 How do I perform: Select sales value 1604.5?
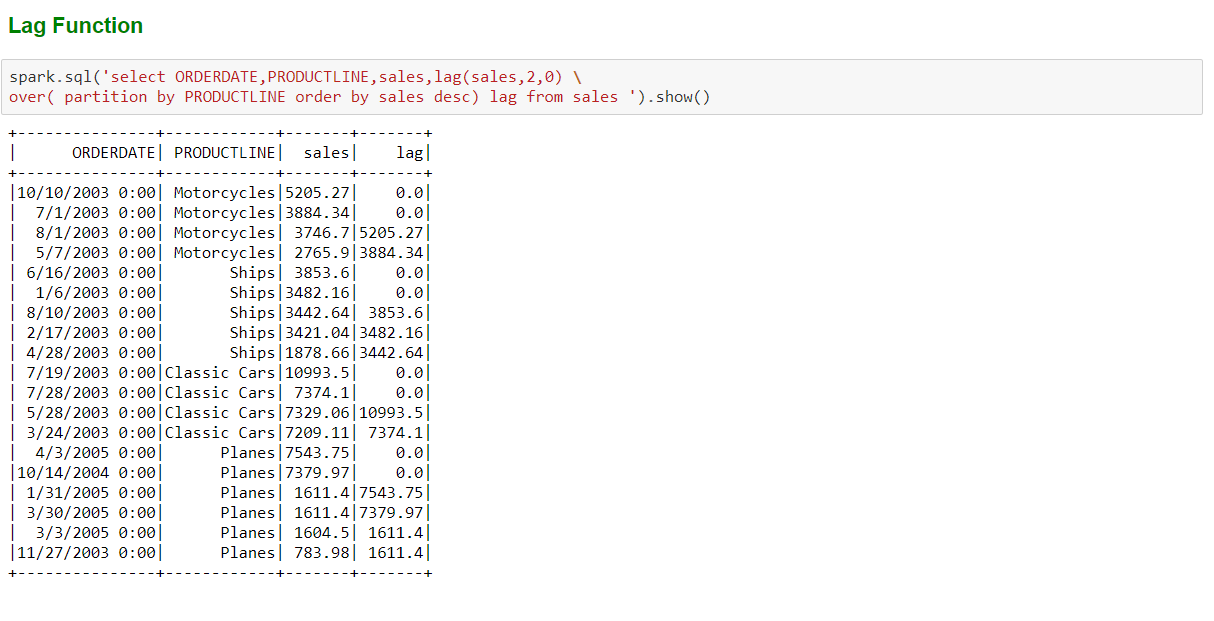click(x=322, y=533)
